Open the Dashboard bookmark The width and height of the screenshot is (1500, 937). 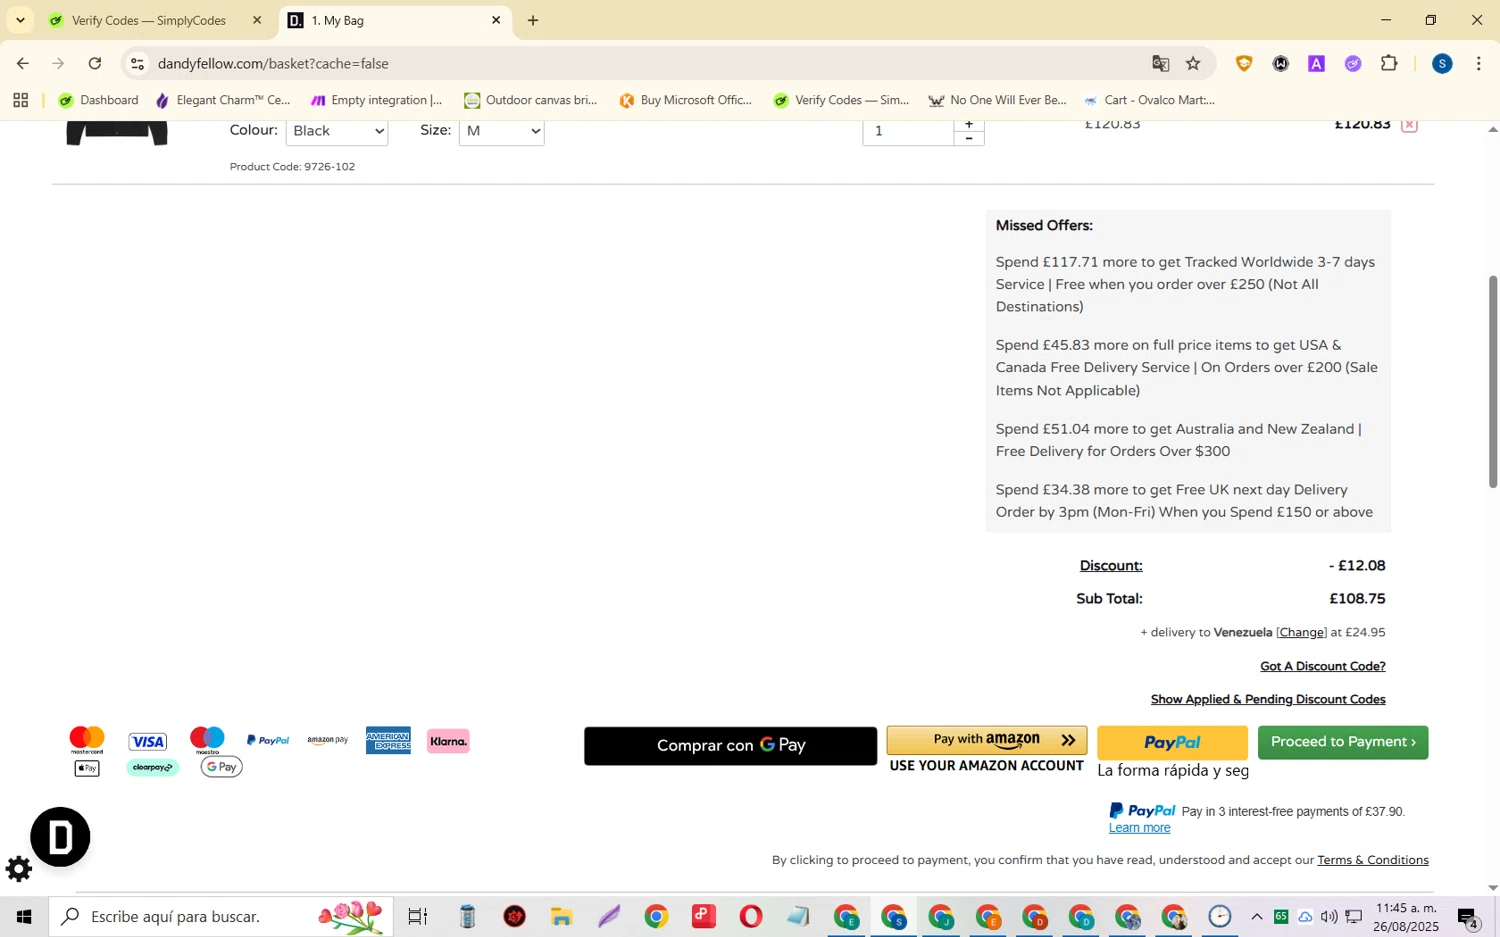(x=98, y=100)
